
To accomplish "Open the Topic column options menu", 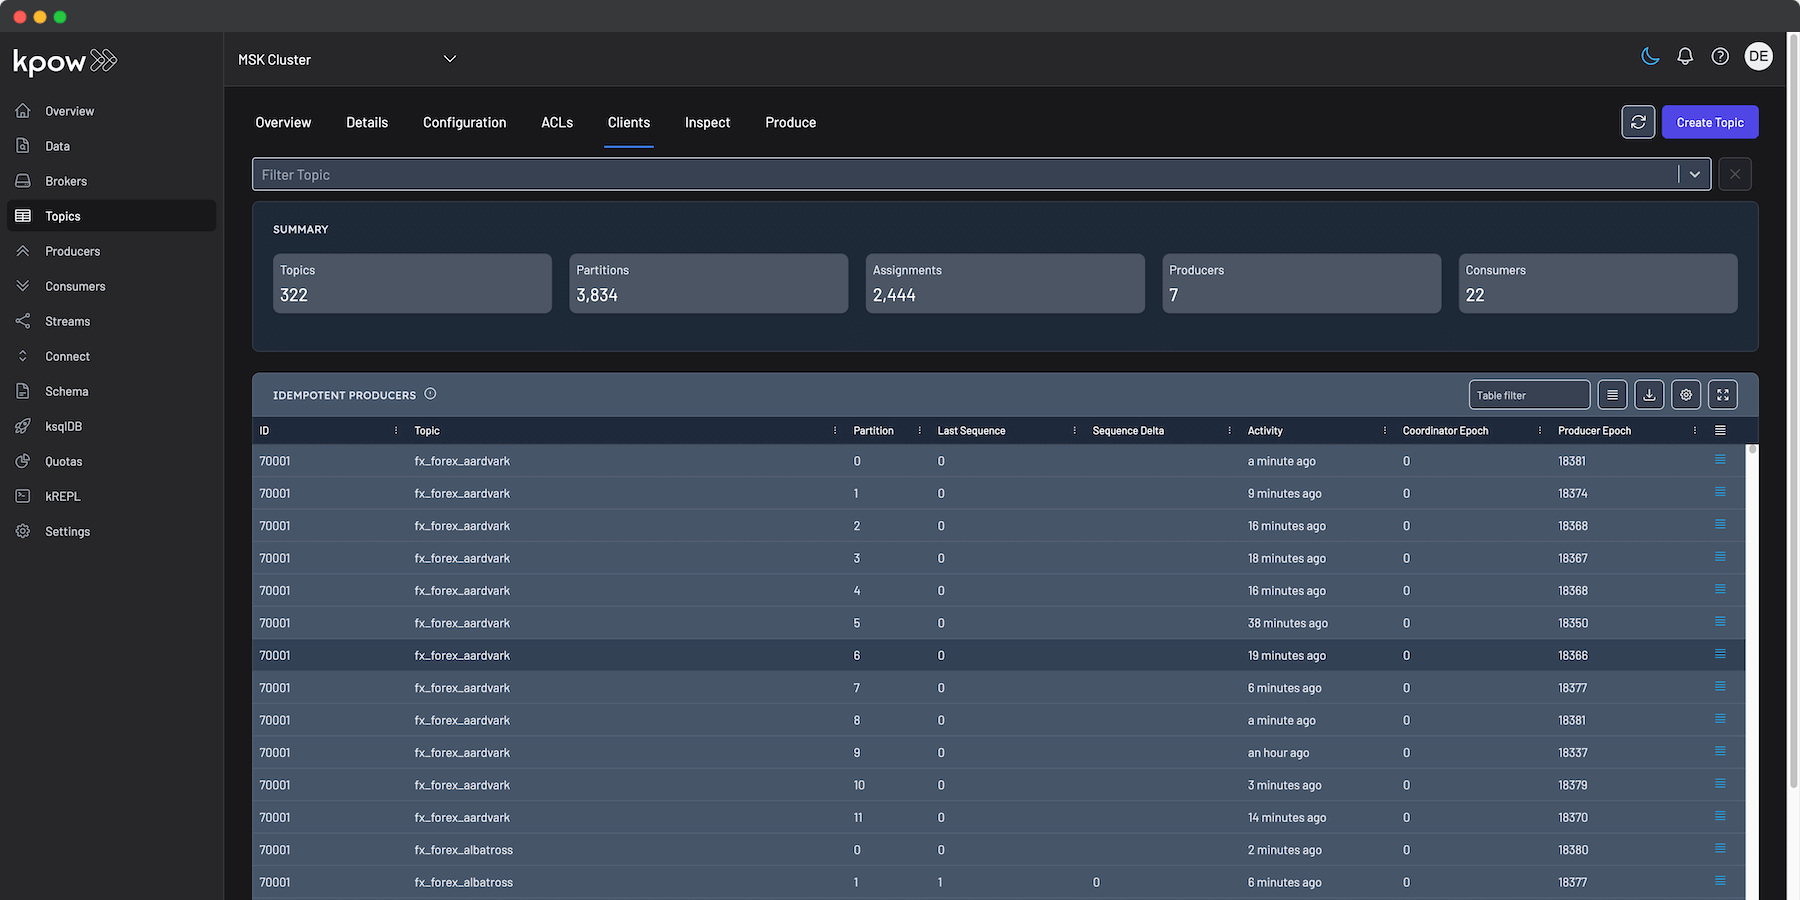I will [835, 430].
